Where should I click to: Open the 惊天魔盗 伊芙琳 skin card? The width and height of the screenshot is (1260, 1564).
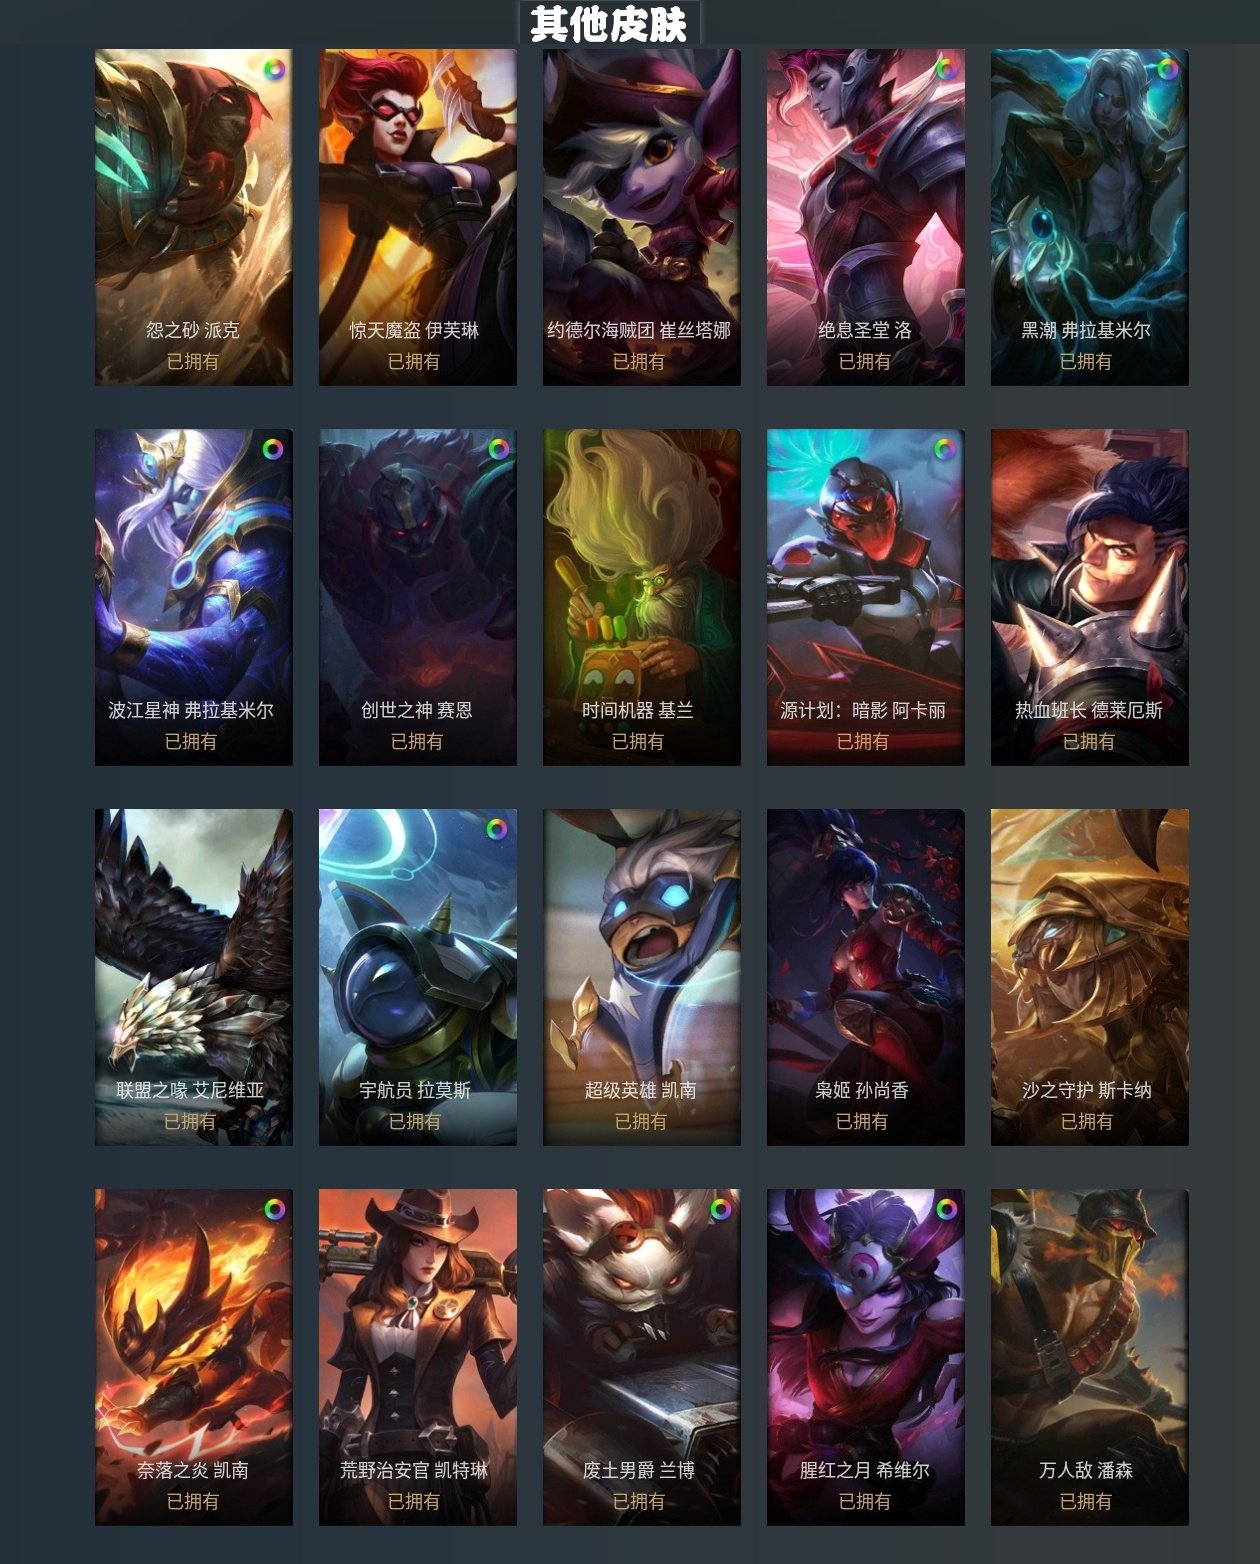[418, 217]
